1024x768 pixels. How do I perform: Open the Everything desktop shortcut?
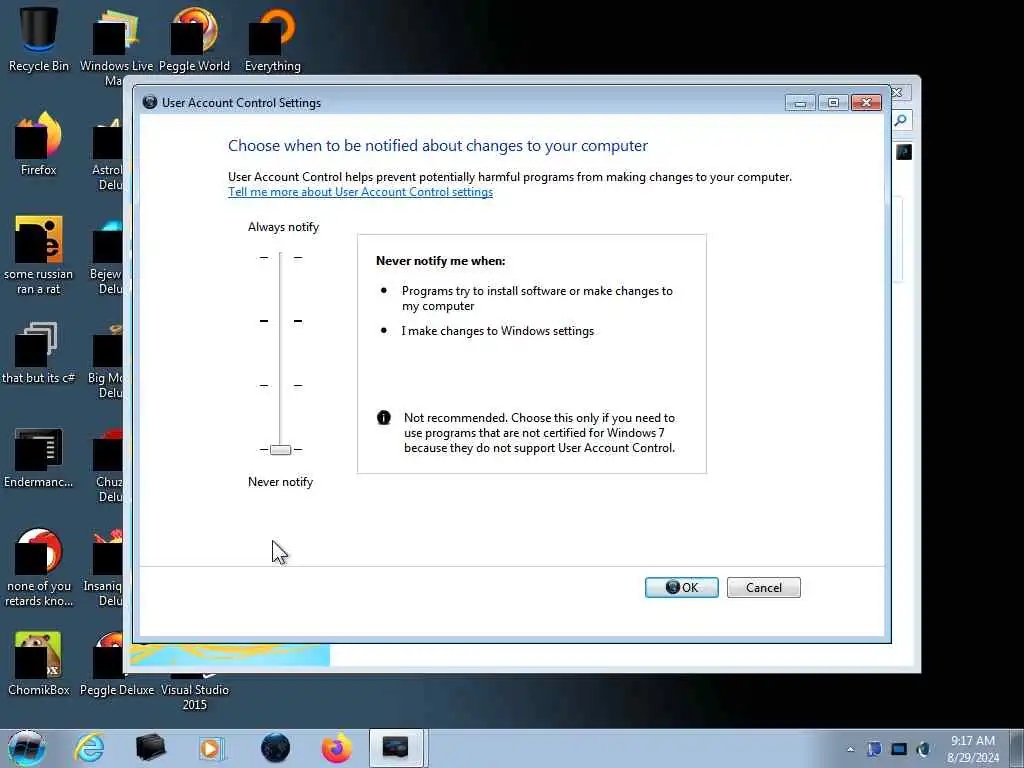coord(273,38)
